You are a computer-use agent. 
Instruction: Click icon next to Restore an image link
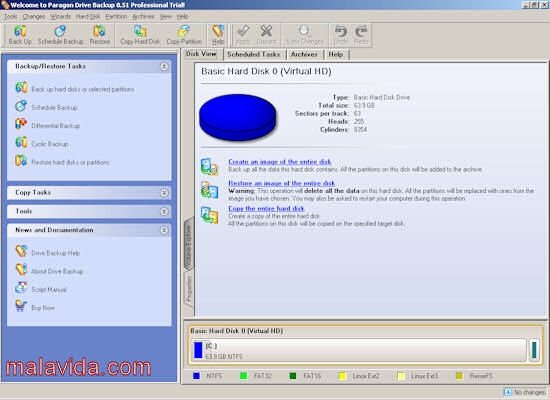point(209,189)
